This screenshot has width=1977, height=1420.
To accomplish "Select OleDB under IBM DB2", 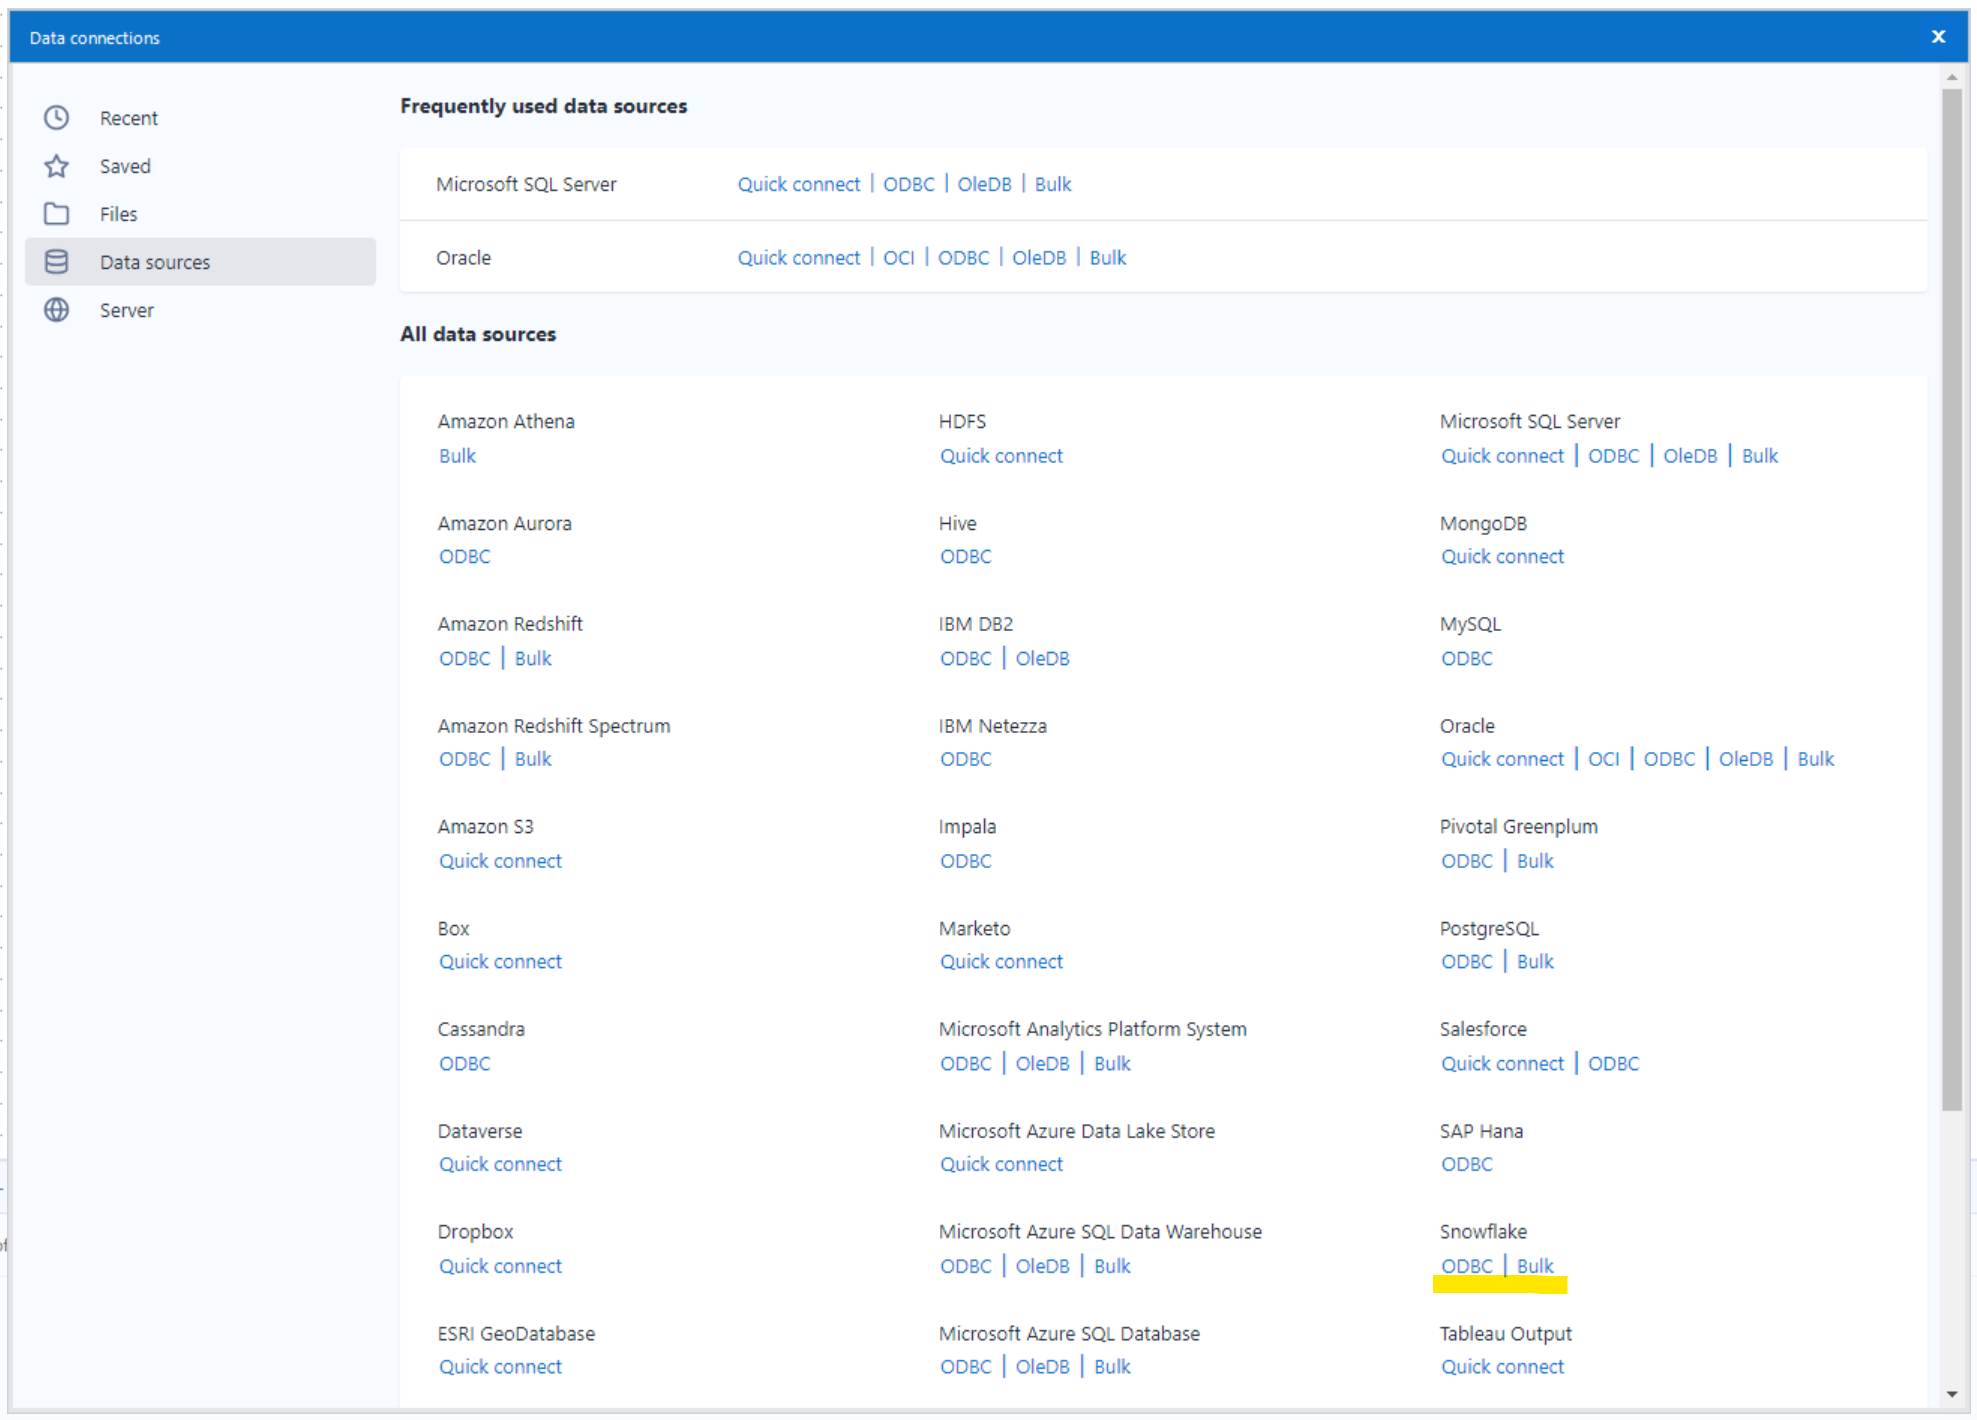I will click(x=1043, y=659).
